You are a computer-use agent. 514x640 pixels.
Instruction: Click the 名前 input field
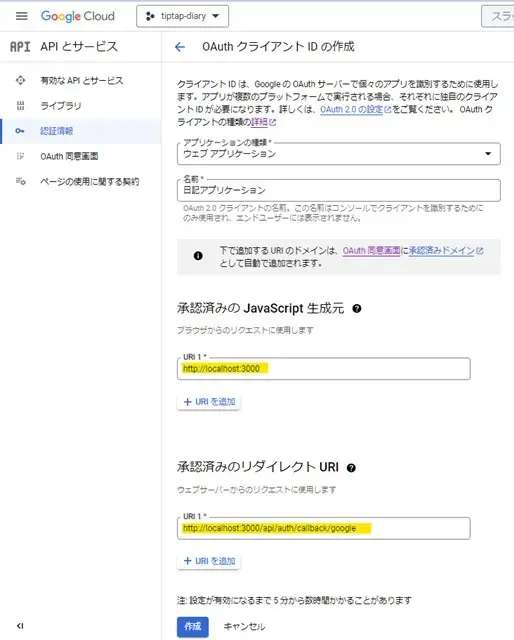(339, 190)
